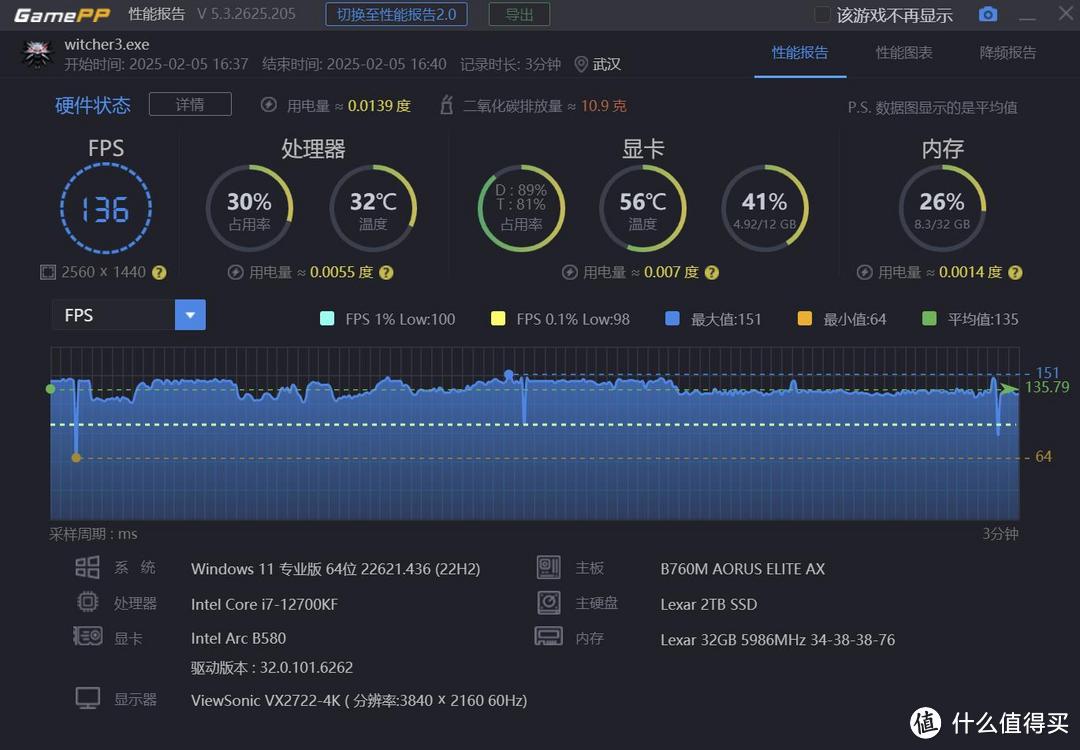
Task: Click memory power gauge icon by 0.0014 度
Action: tap(864, 272)
